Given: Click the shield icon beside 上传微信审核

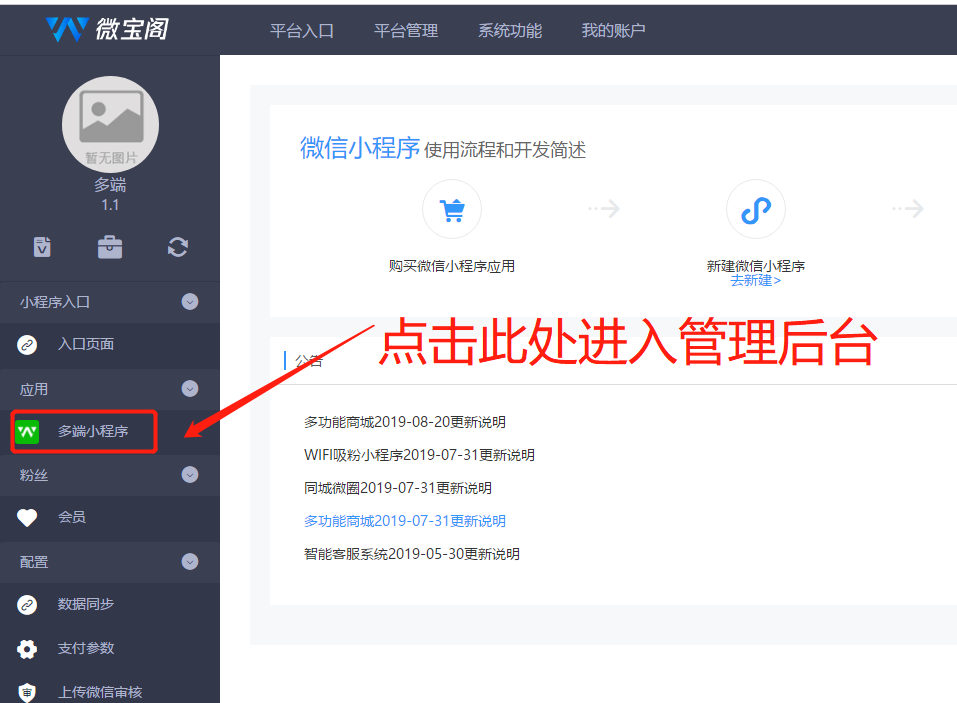Looking at the screenshot, I should click(27, 693).
